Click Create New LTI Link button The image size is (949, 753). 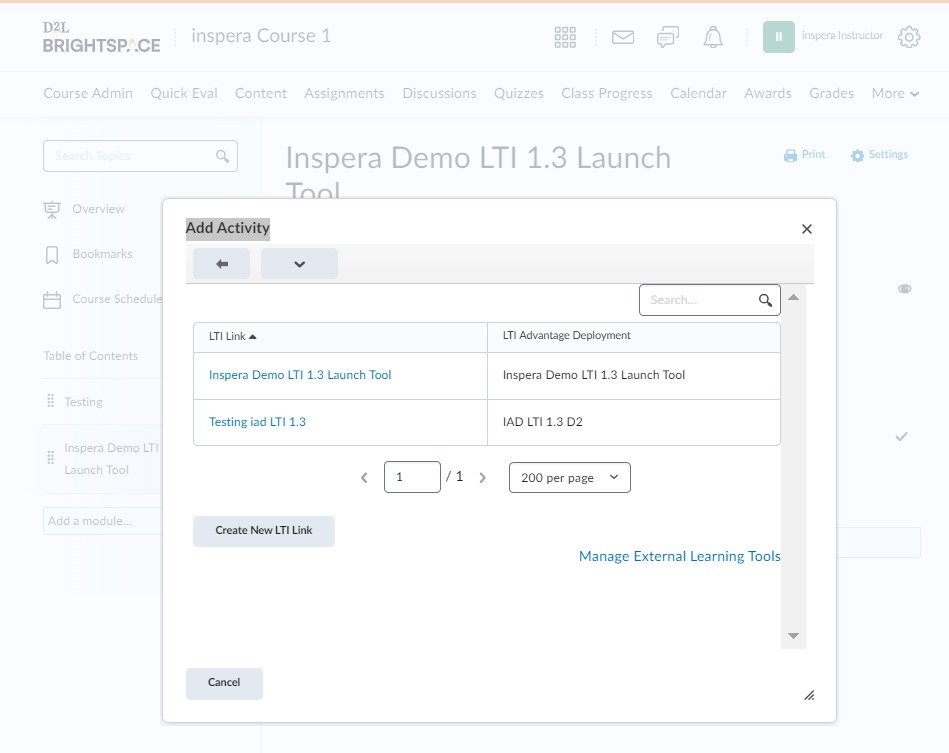(x=264, y=531)
